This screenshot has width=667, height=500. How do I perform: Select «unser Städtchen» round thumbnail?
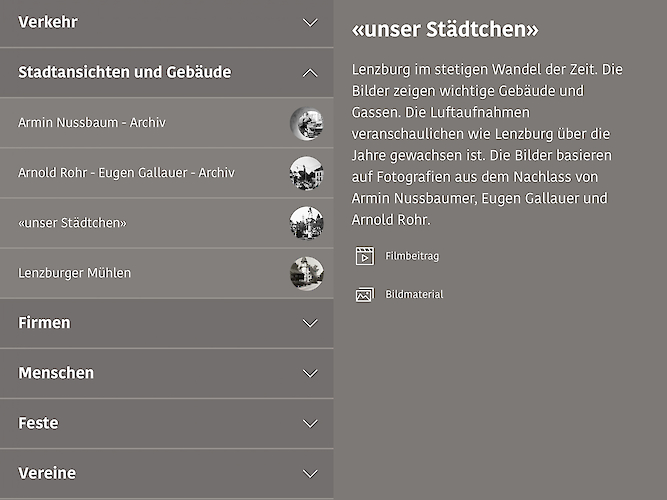point(306,223)
